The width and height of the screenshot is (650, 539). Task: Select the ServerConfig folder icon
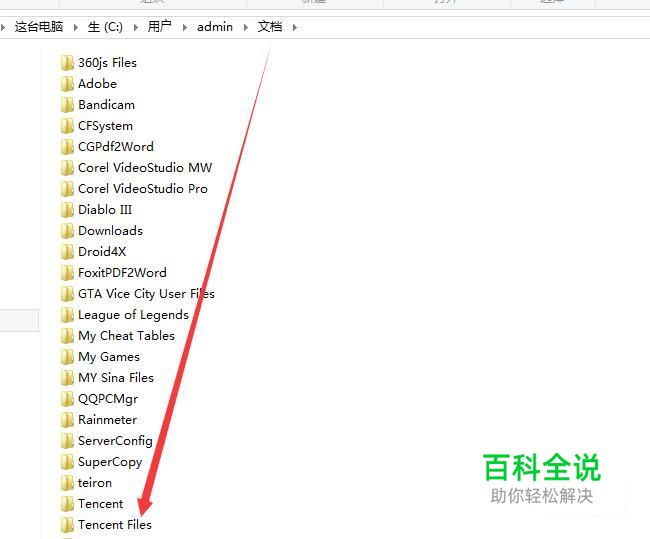(x=67, y=441)
